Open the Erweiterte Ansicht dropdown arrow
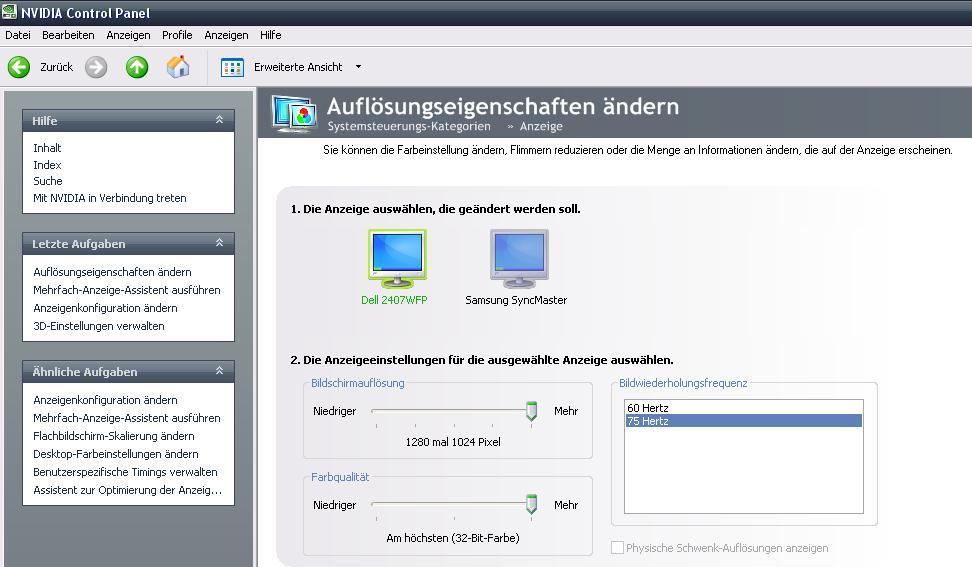This screenshot has height=567, width=972. coord(358,67)
